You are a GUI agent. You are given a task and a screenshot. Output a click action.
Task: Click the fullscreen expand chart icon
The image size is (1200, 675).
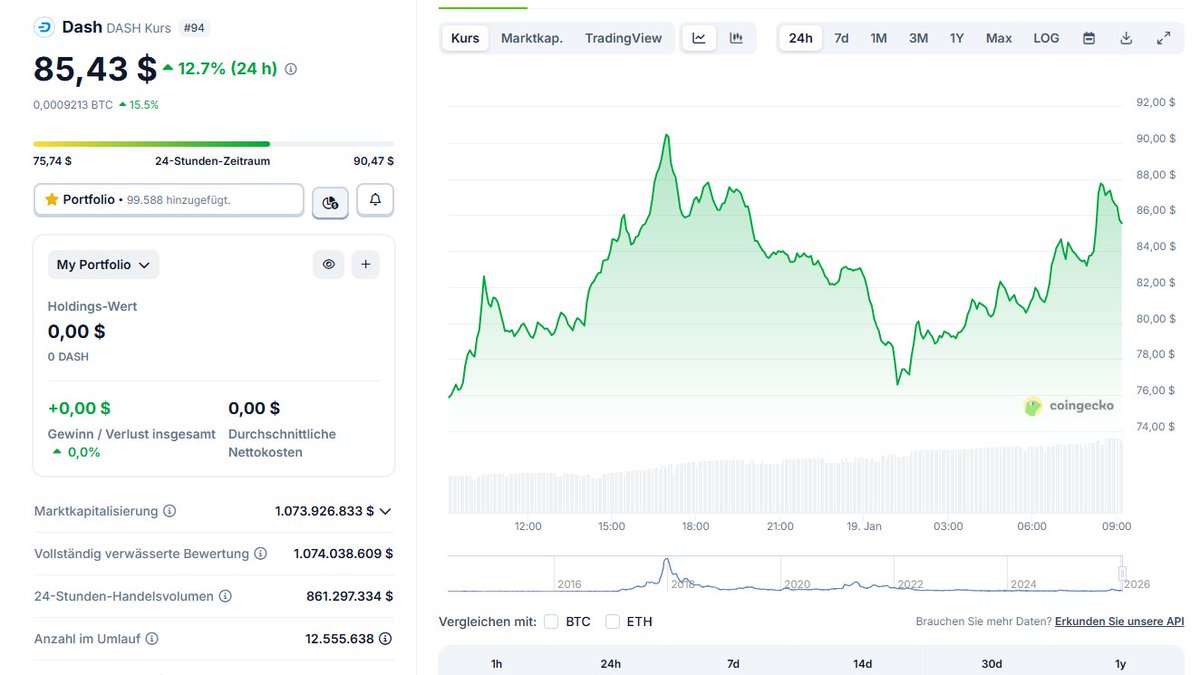[1163, 38]
